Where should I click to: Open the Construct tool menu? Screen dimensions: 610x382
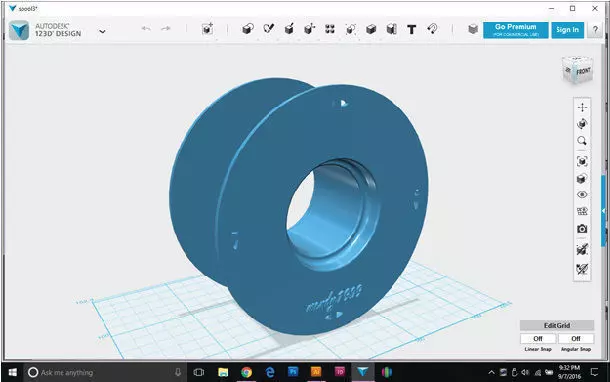(x=289, y=29)
